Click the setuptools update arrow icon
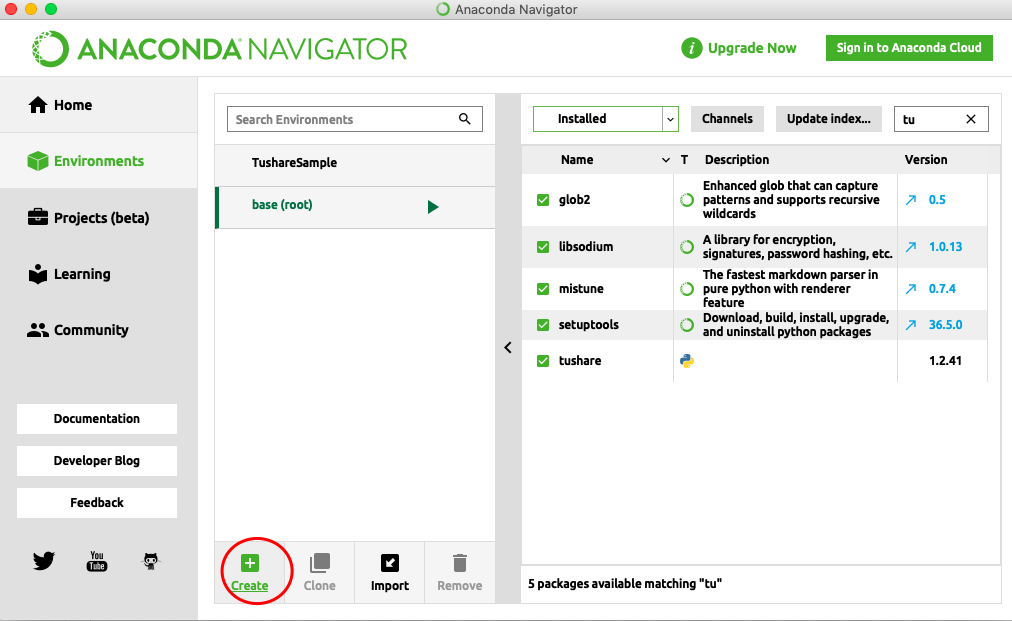The height and width of the screenshot is (621, 1012). [911, 325]
